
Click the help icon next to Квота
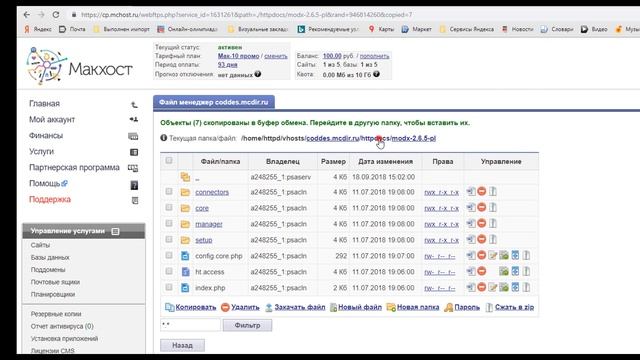click(x=376, y=74)
